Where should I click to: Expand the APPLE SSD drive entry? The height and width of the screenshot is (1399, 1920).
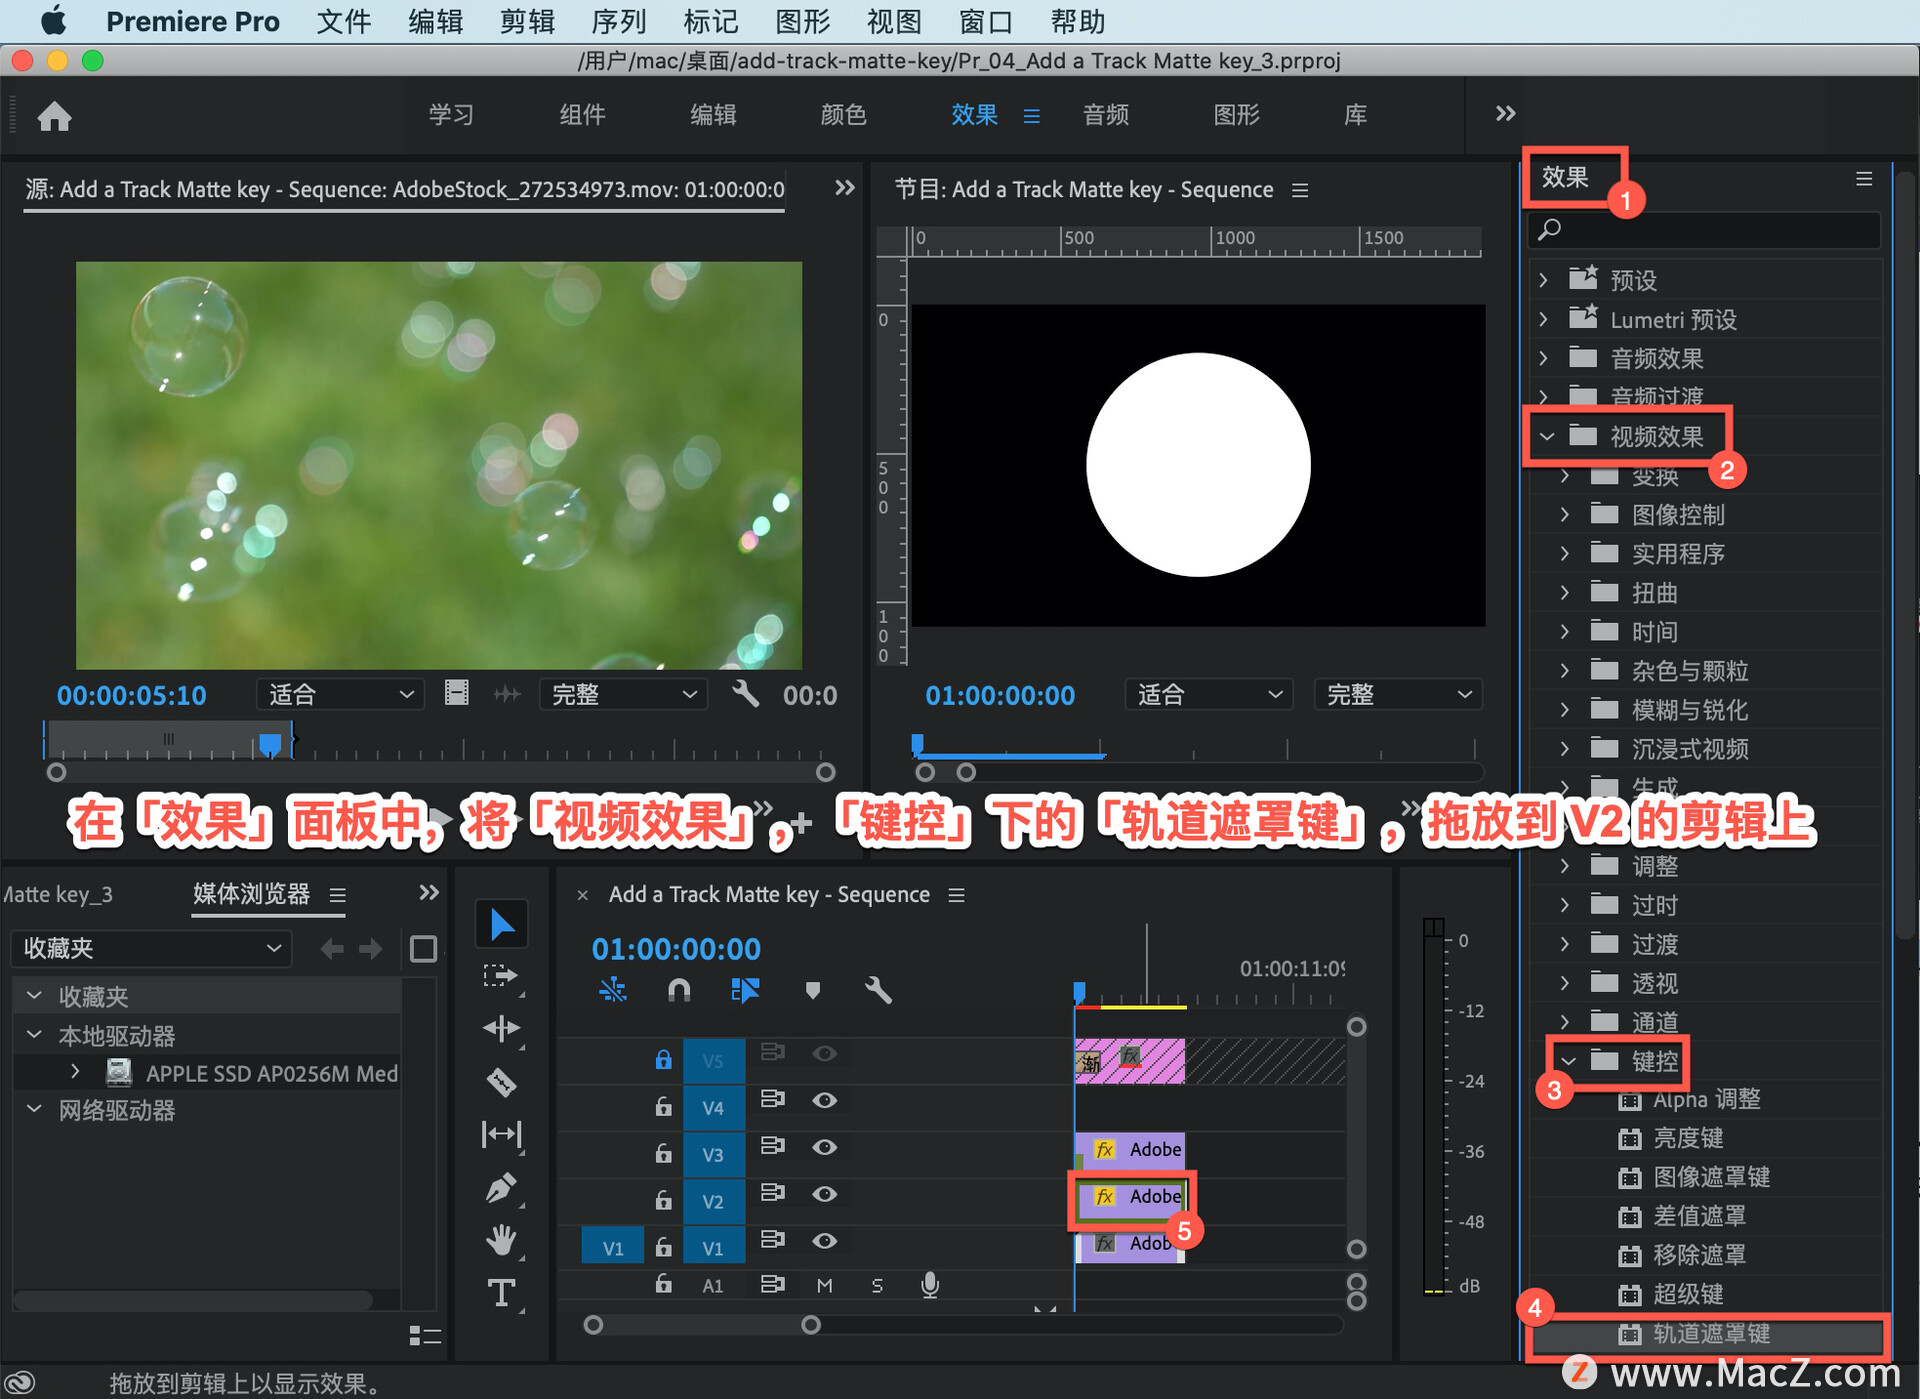point(75,1072)
